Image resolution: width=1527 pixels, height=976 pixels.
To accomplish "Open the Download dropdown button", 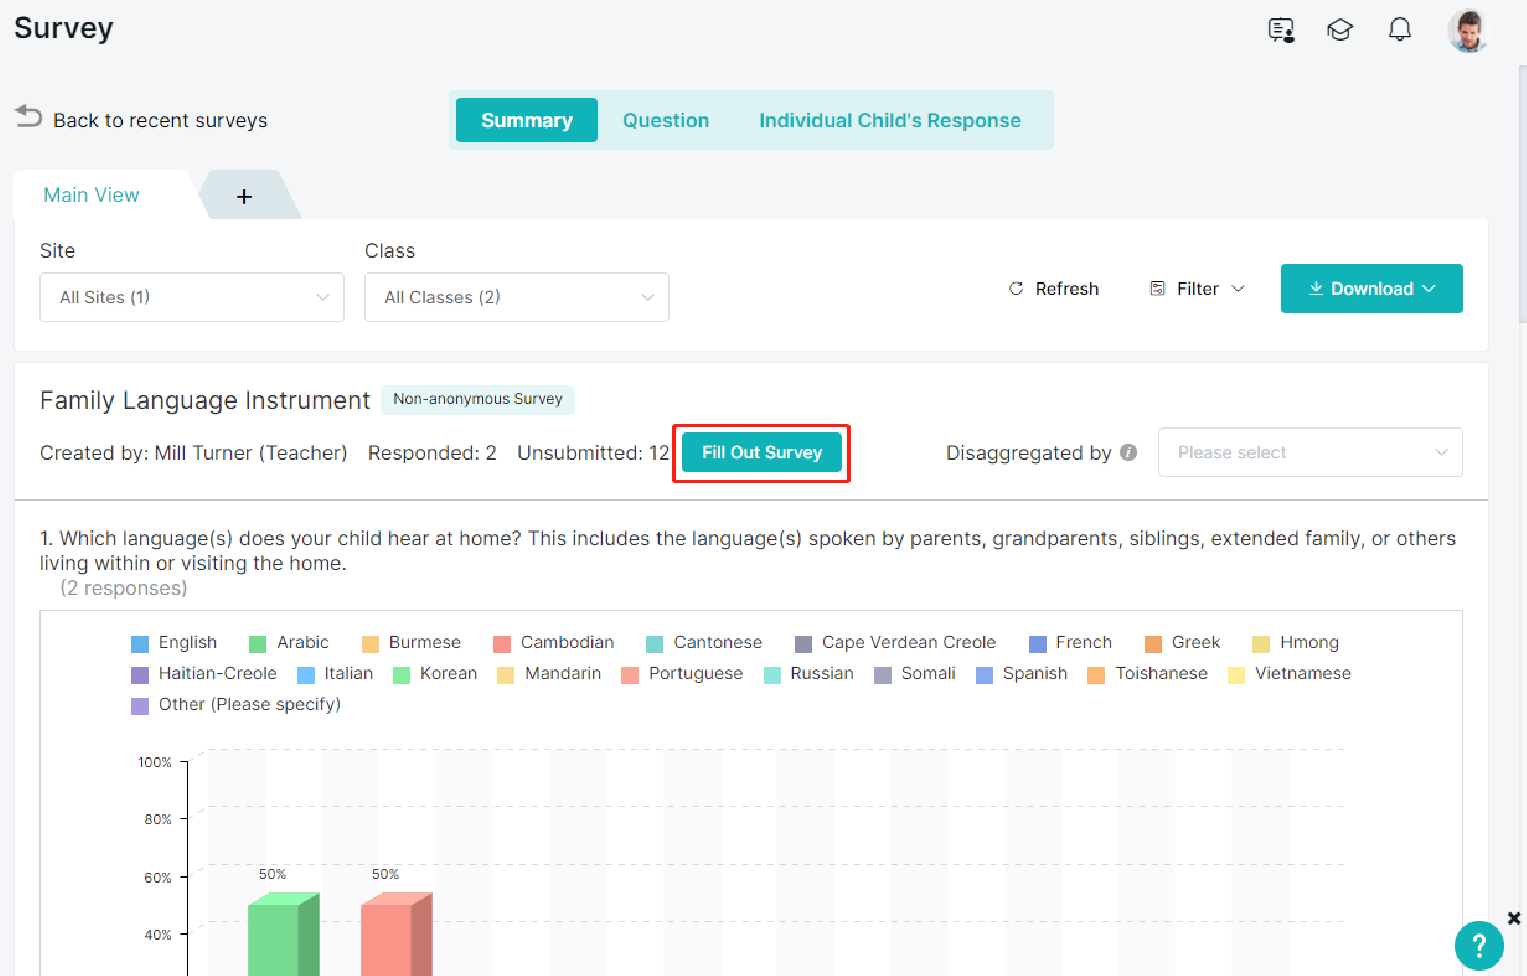I will coord(1372,288).
